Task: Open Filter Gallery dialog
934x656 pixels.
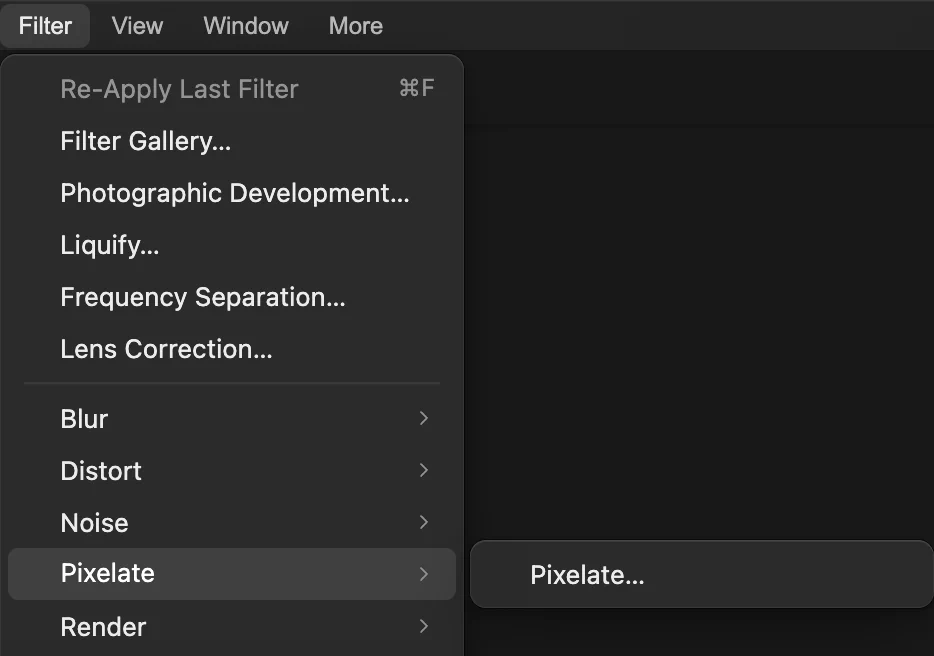Action: point(232,141)
